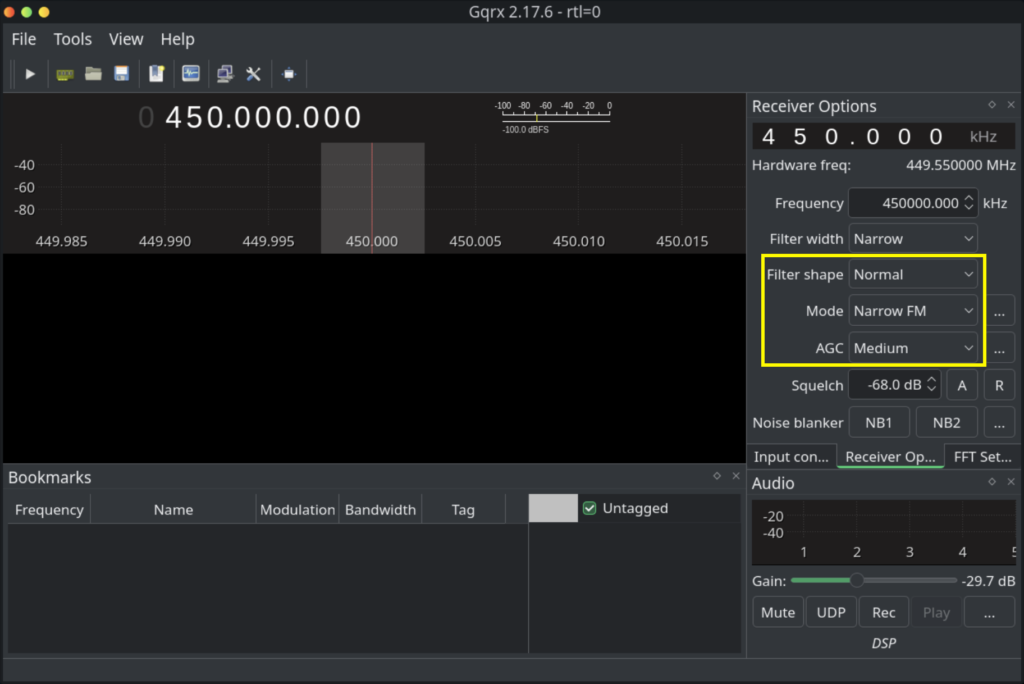1024x684 pixels.
Task: Sort bookmarks by Tag column
Action: pos(463,510)
